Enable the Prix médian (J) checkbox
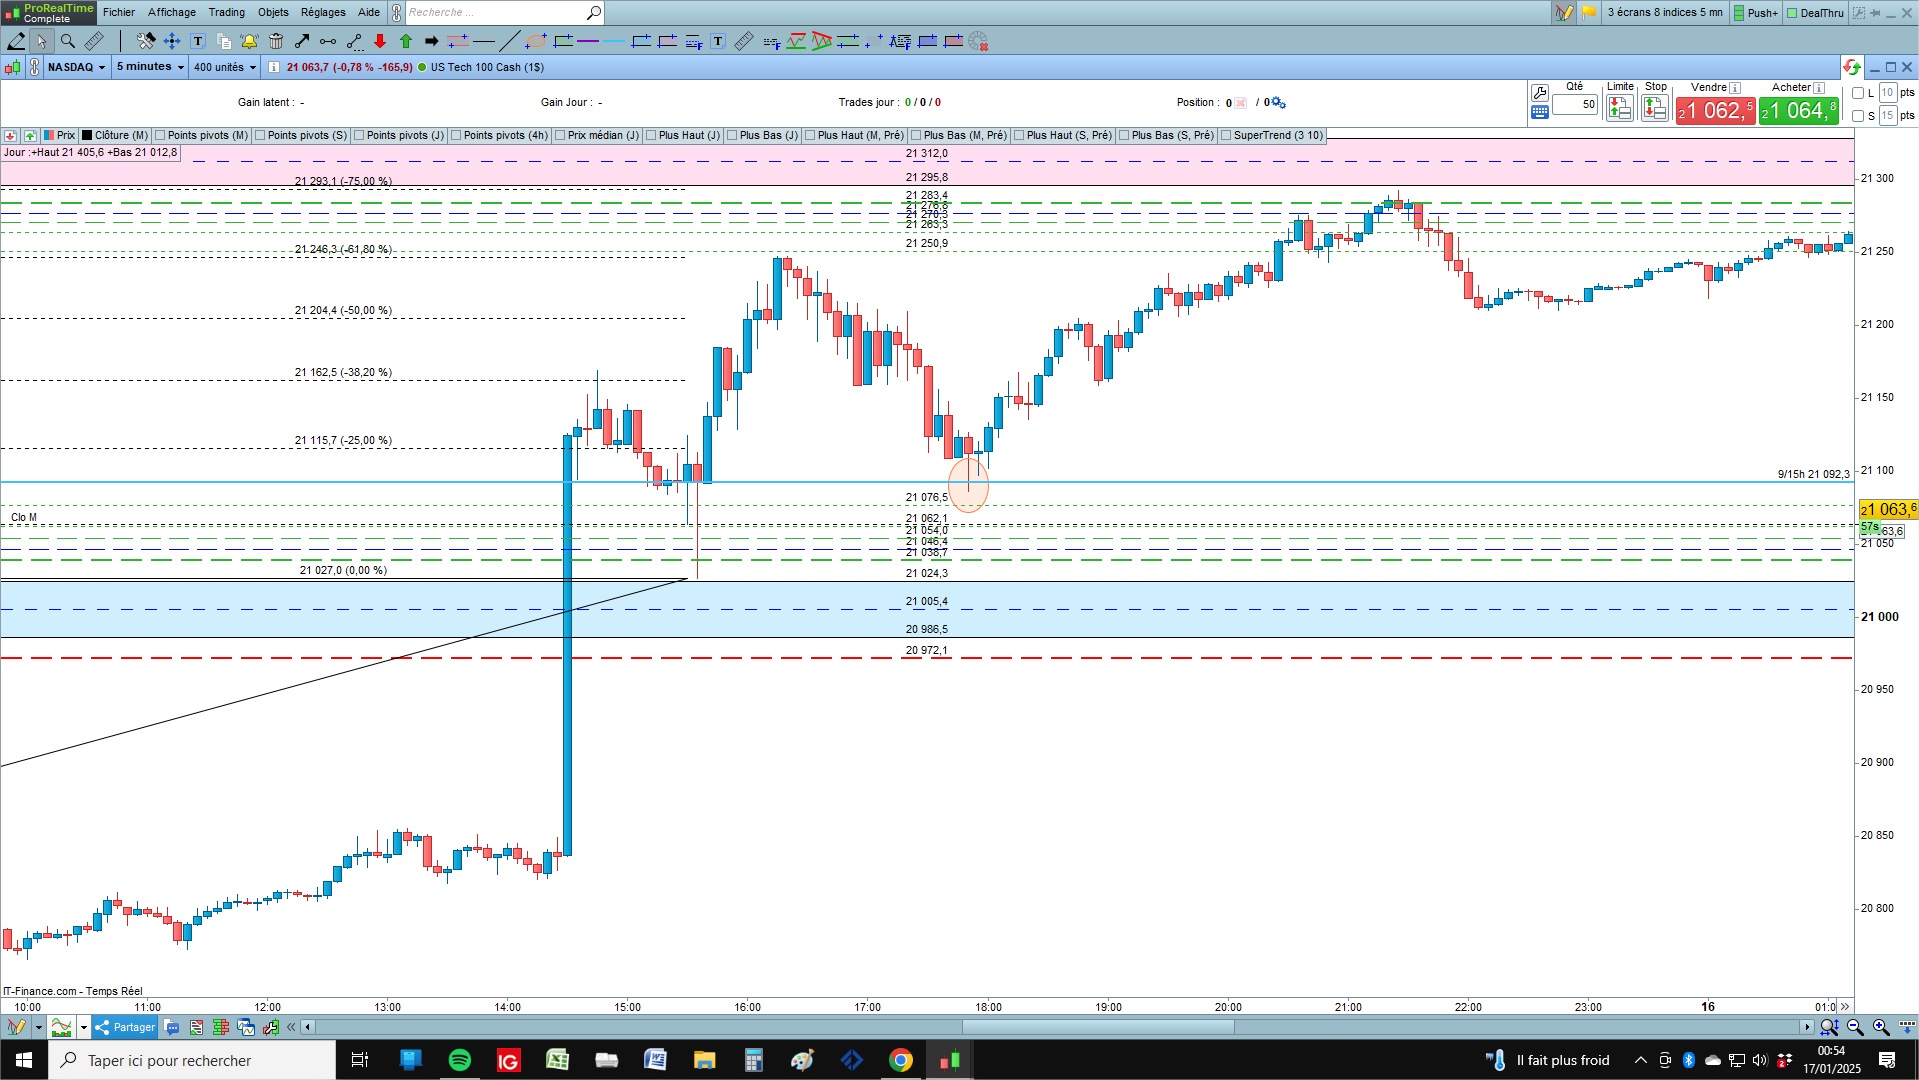The width and height of the screenshot is (1919, 1080). (x=560, y=136)
